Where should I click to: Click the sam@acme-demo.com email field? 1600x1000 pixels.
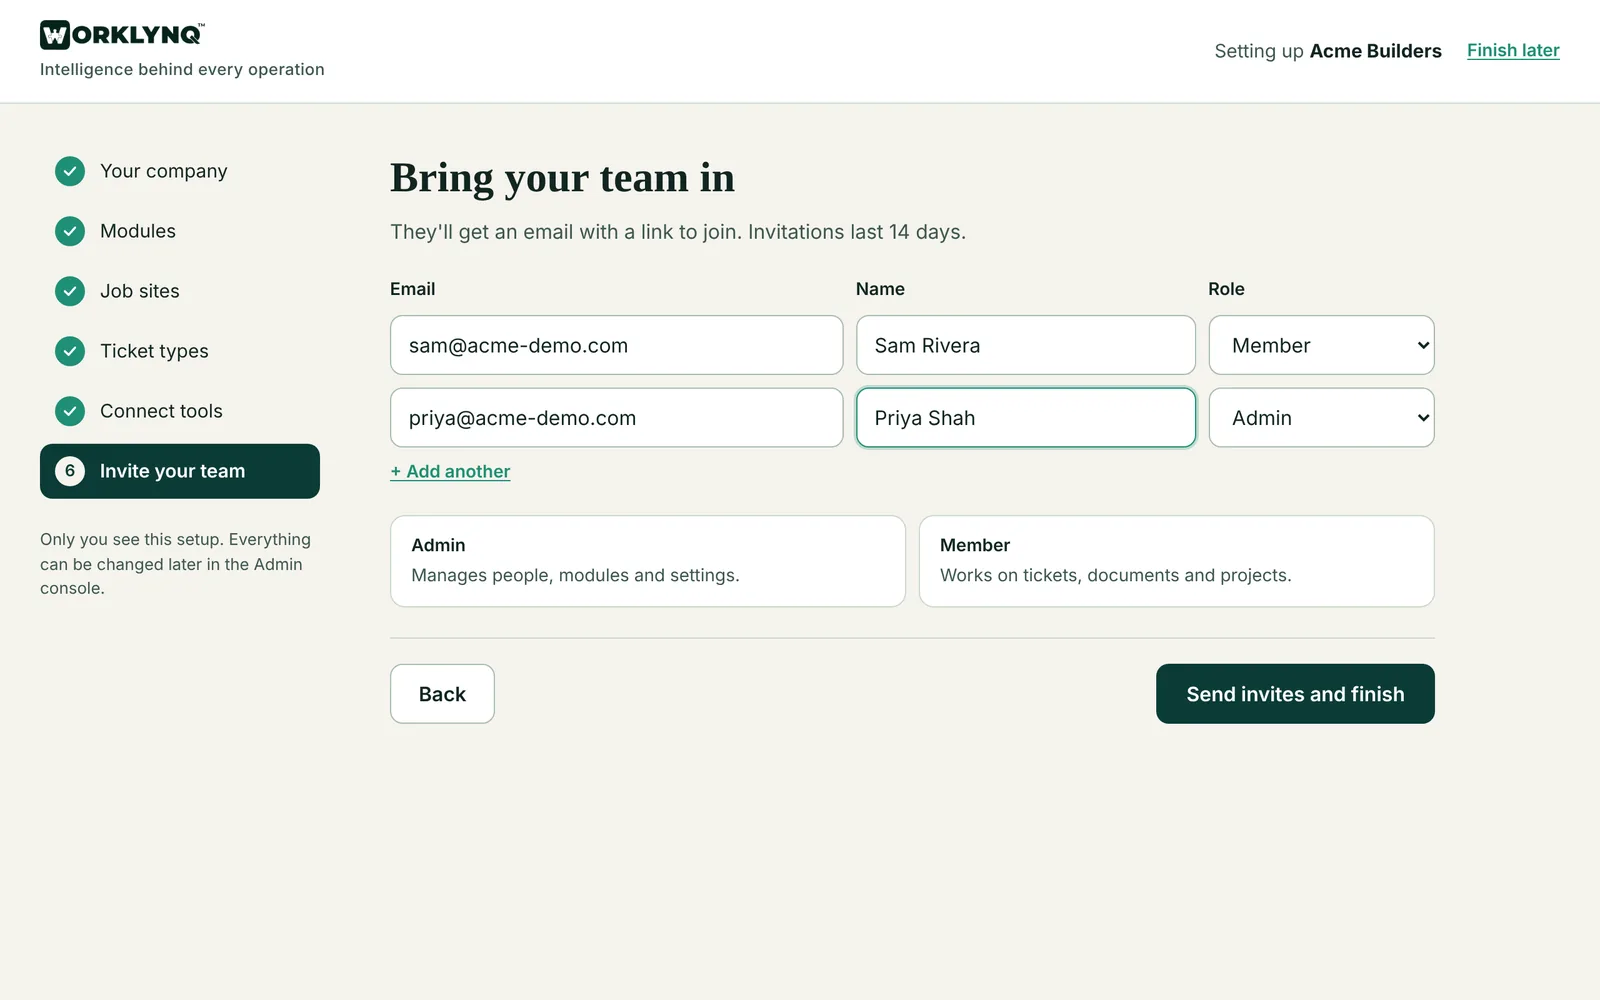point(616,345)
